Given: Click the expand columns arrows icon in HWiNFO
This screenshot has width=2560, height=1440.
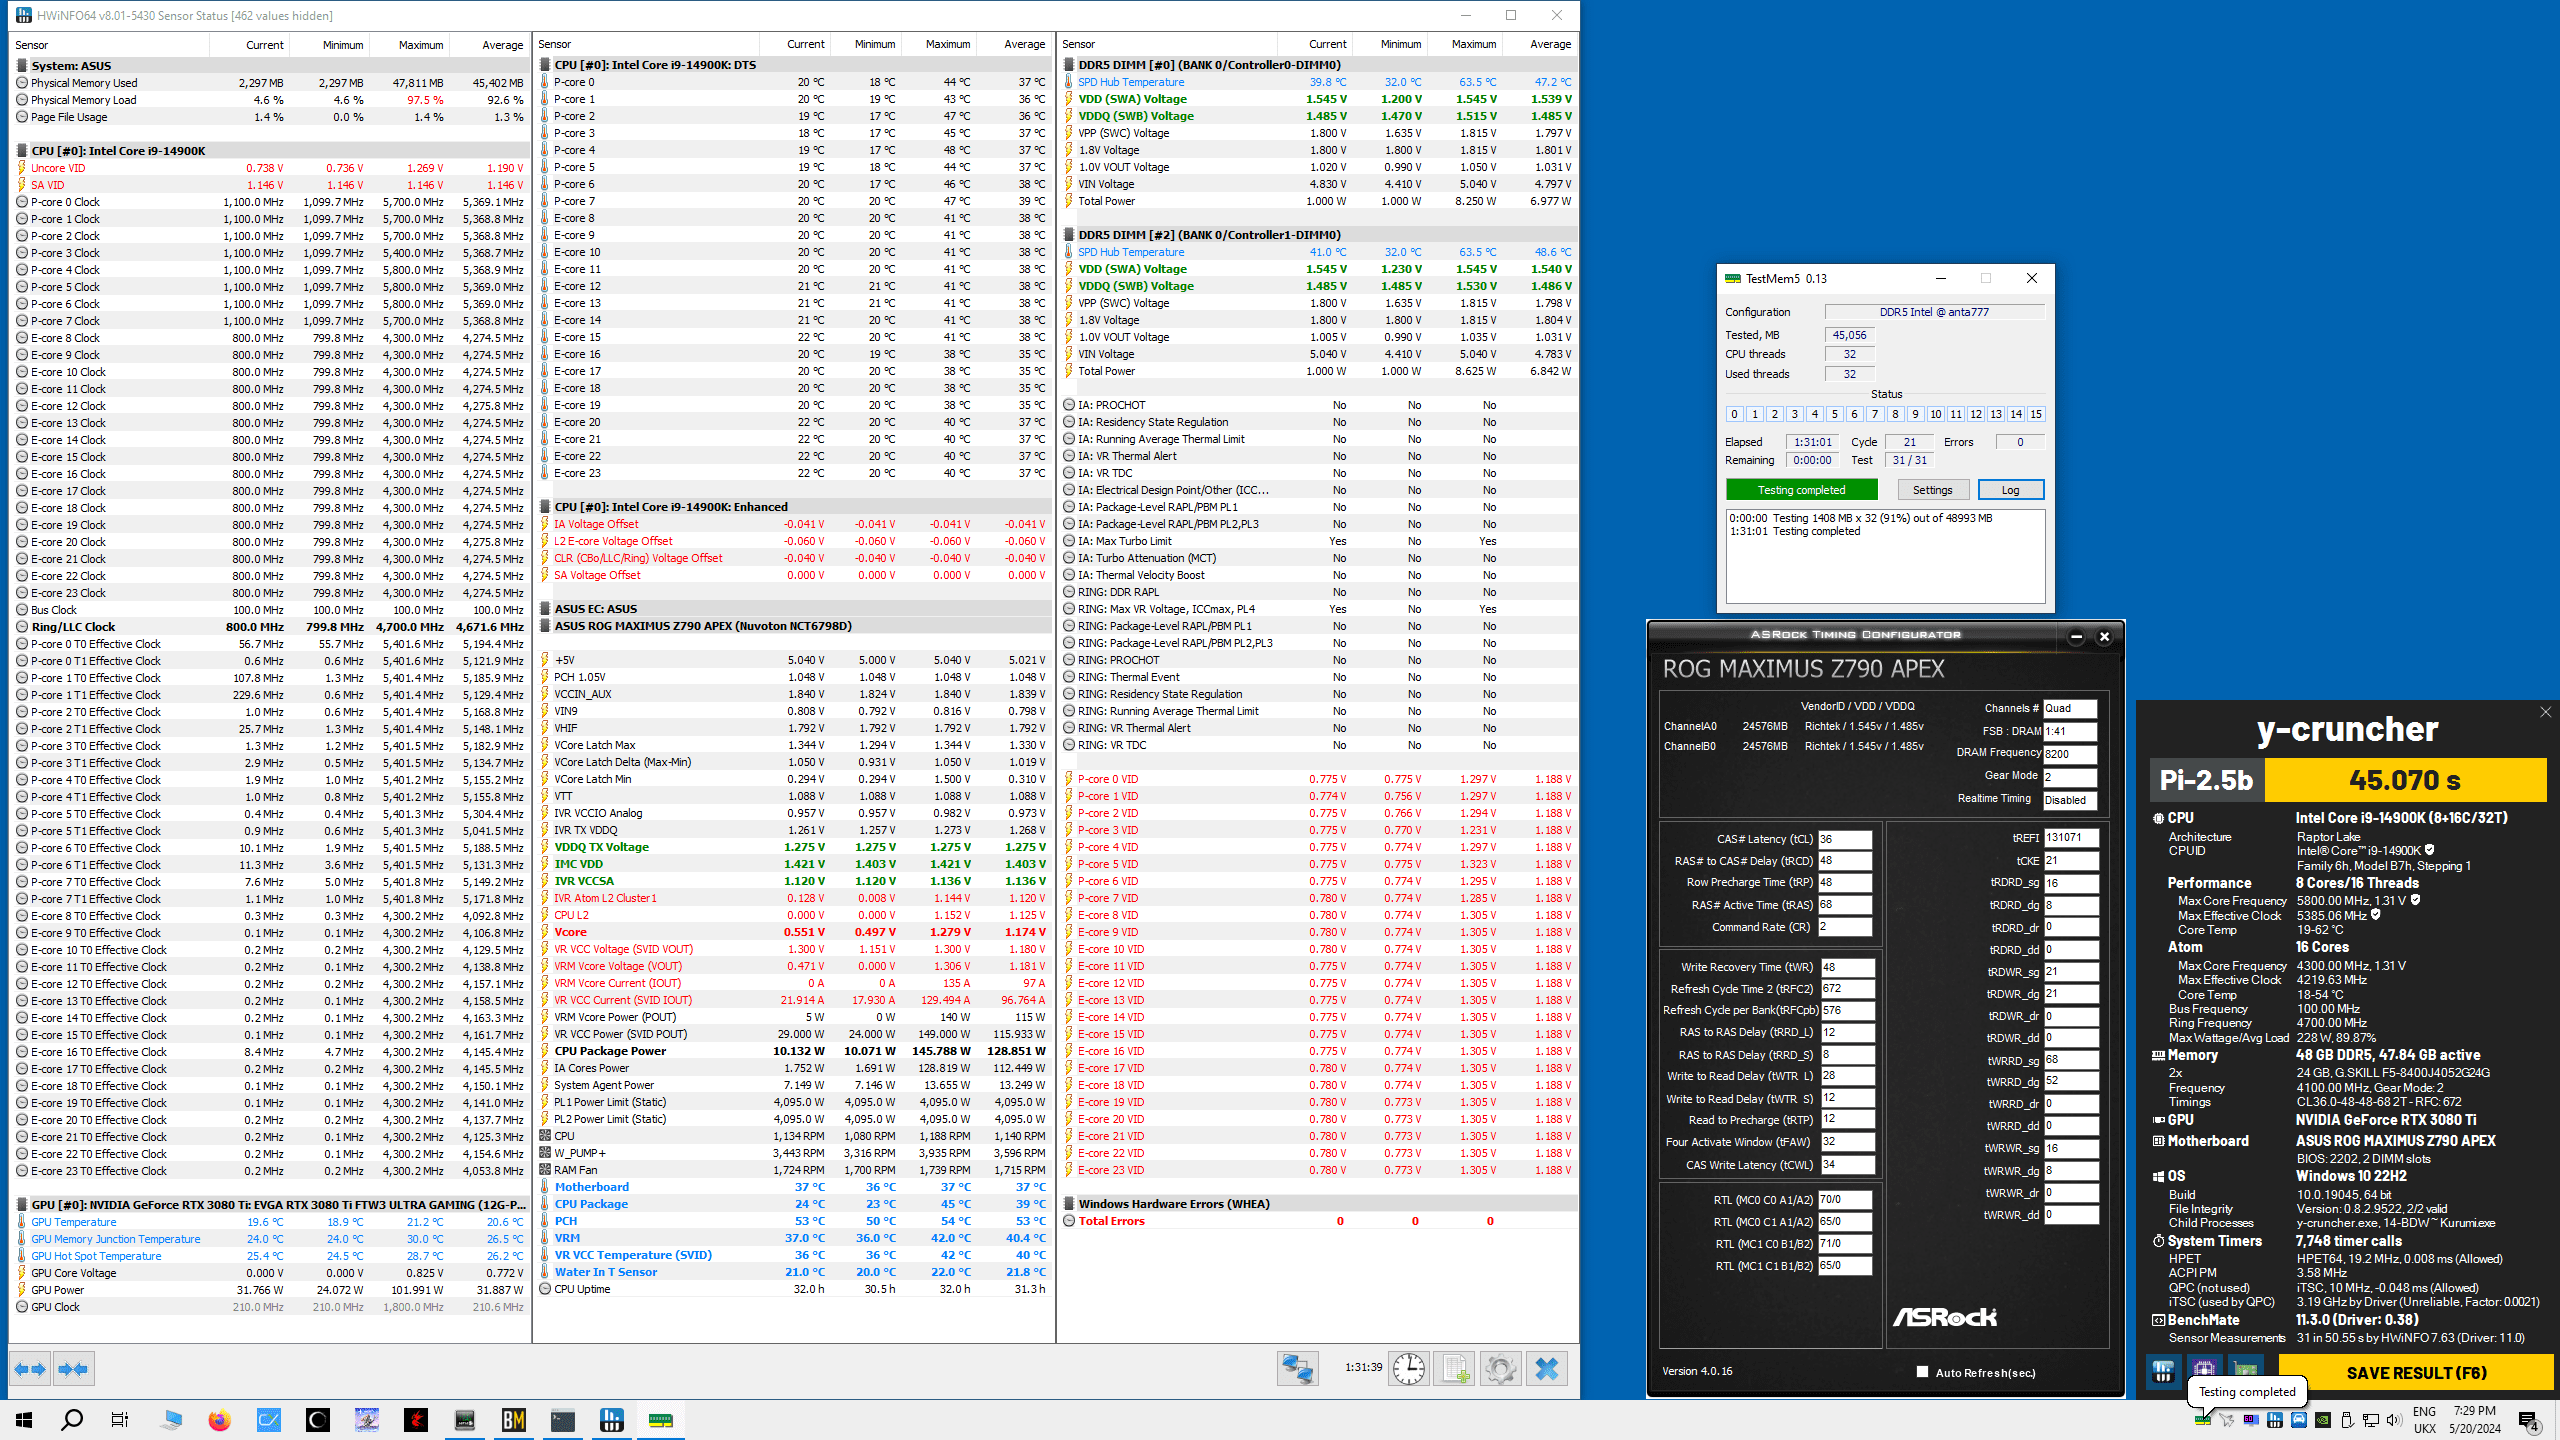Looking at the screenshot, I should point(30,1369).
